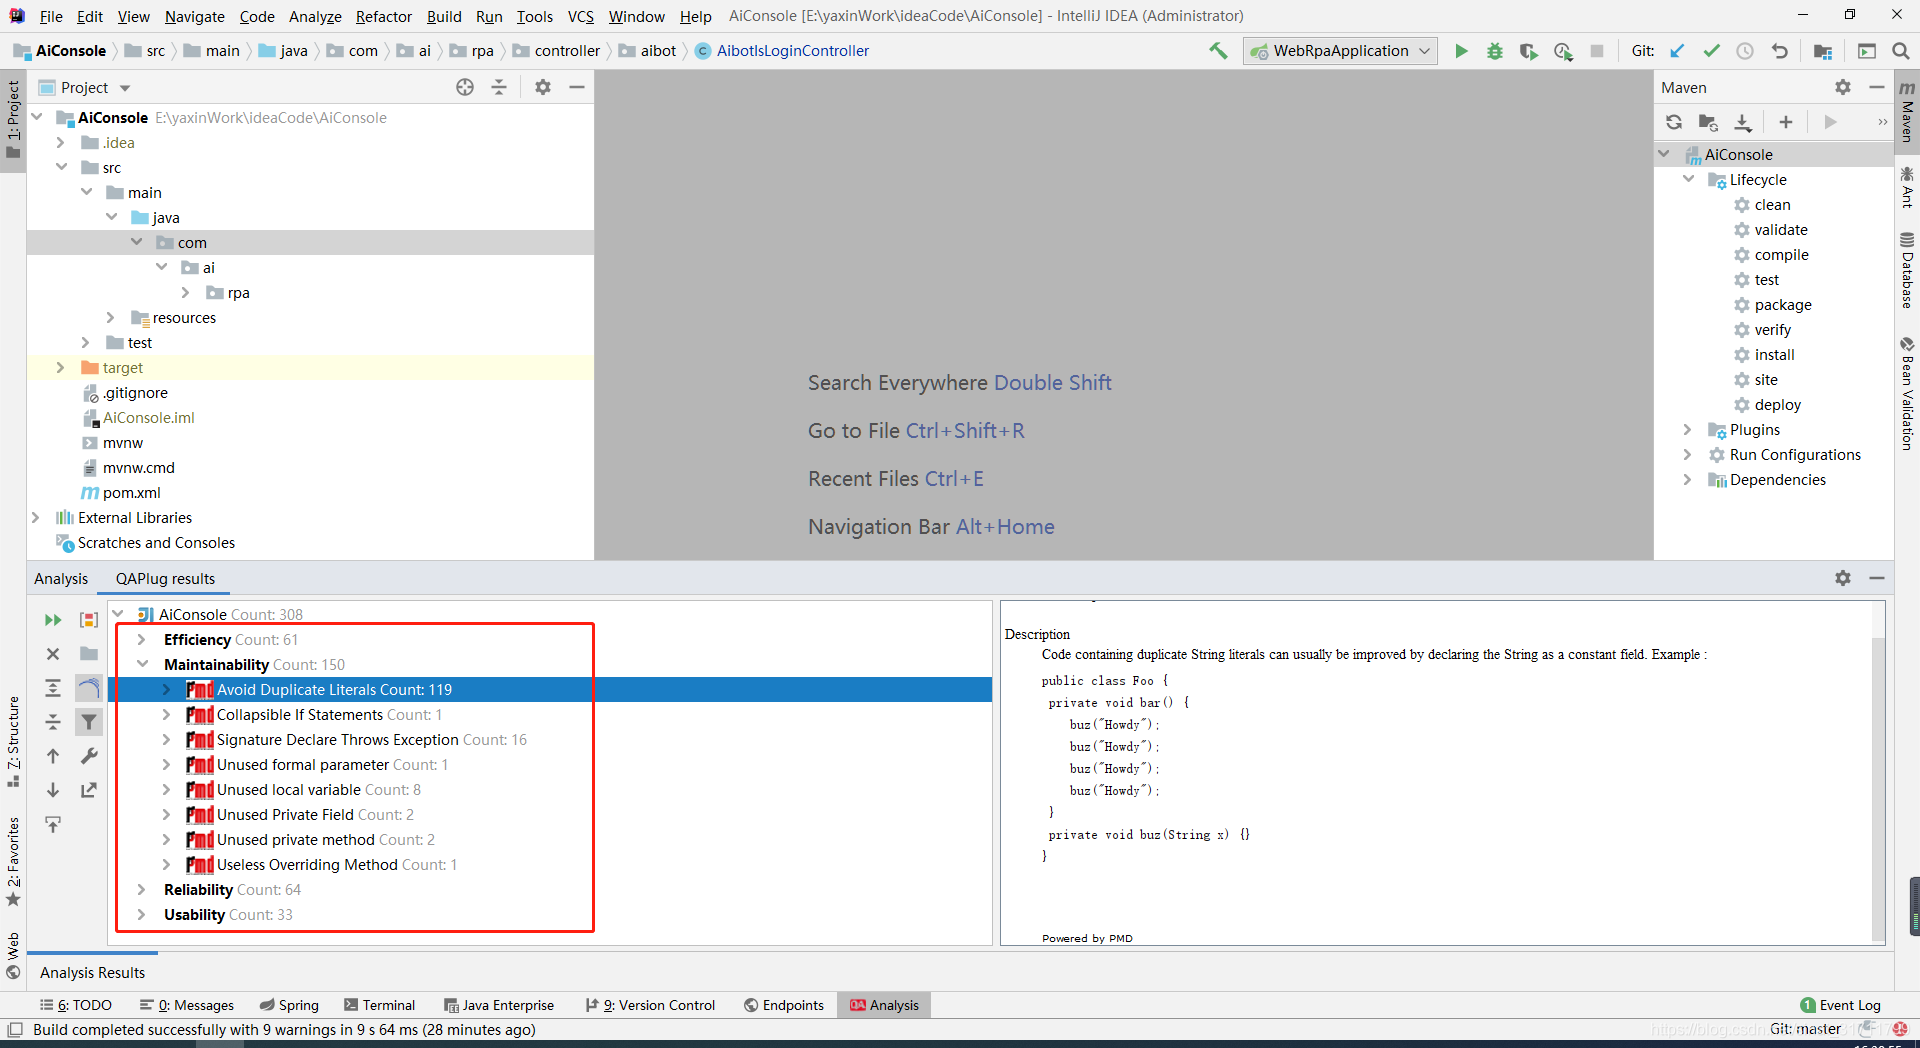
Task: Open 9: Version Control tool window
Action: pyautogui.click(x=651, y=1005)
